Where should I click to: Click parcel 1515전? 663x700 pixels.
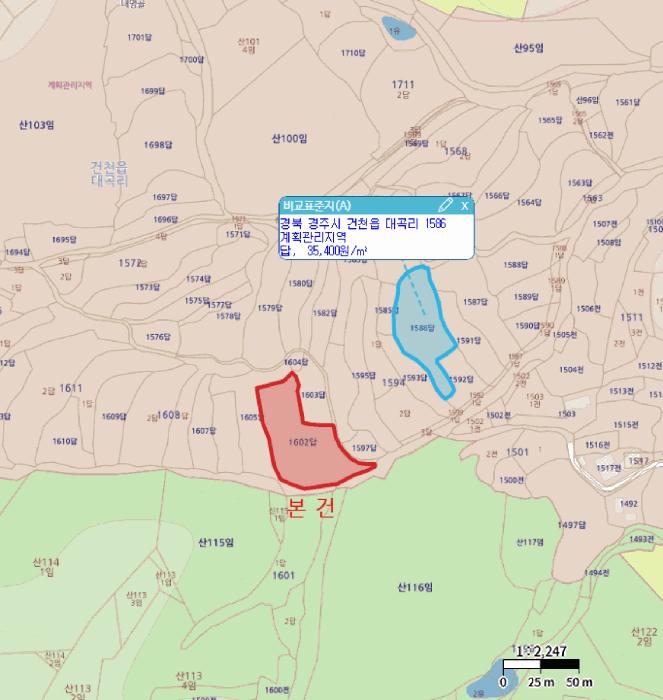[x=626, y=425]
